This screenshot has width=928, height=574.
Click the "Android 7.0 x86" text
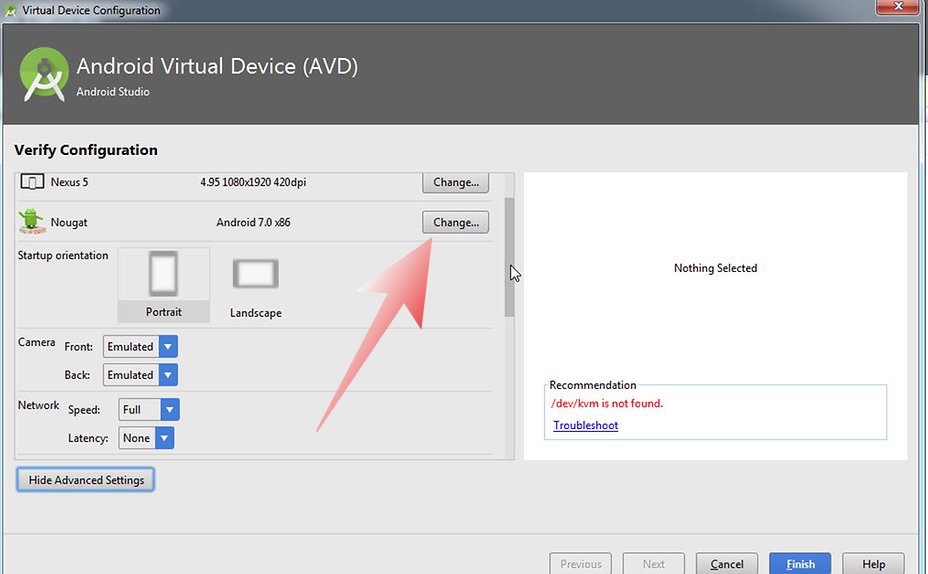[x=253, y=222]
